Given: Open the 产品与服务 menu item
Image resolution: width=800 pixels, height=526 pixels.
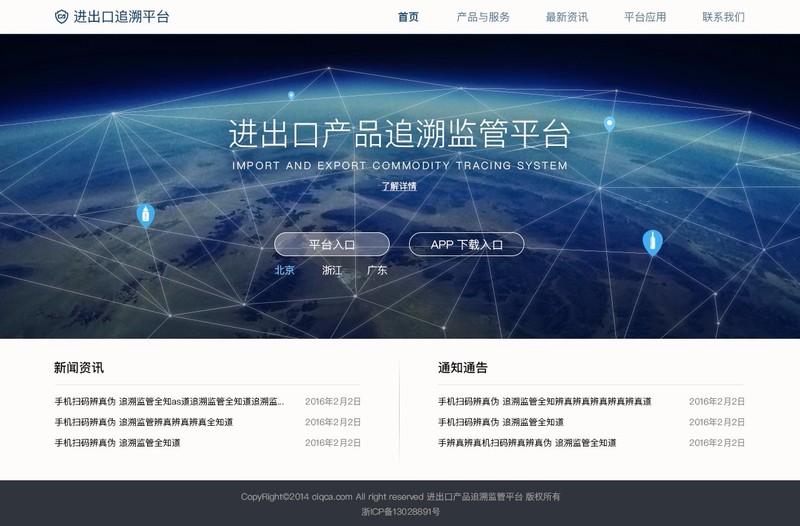Looking at the screenshot, I should [x=483, y=17].
